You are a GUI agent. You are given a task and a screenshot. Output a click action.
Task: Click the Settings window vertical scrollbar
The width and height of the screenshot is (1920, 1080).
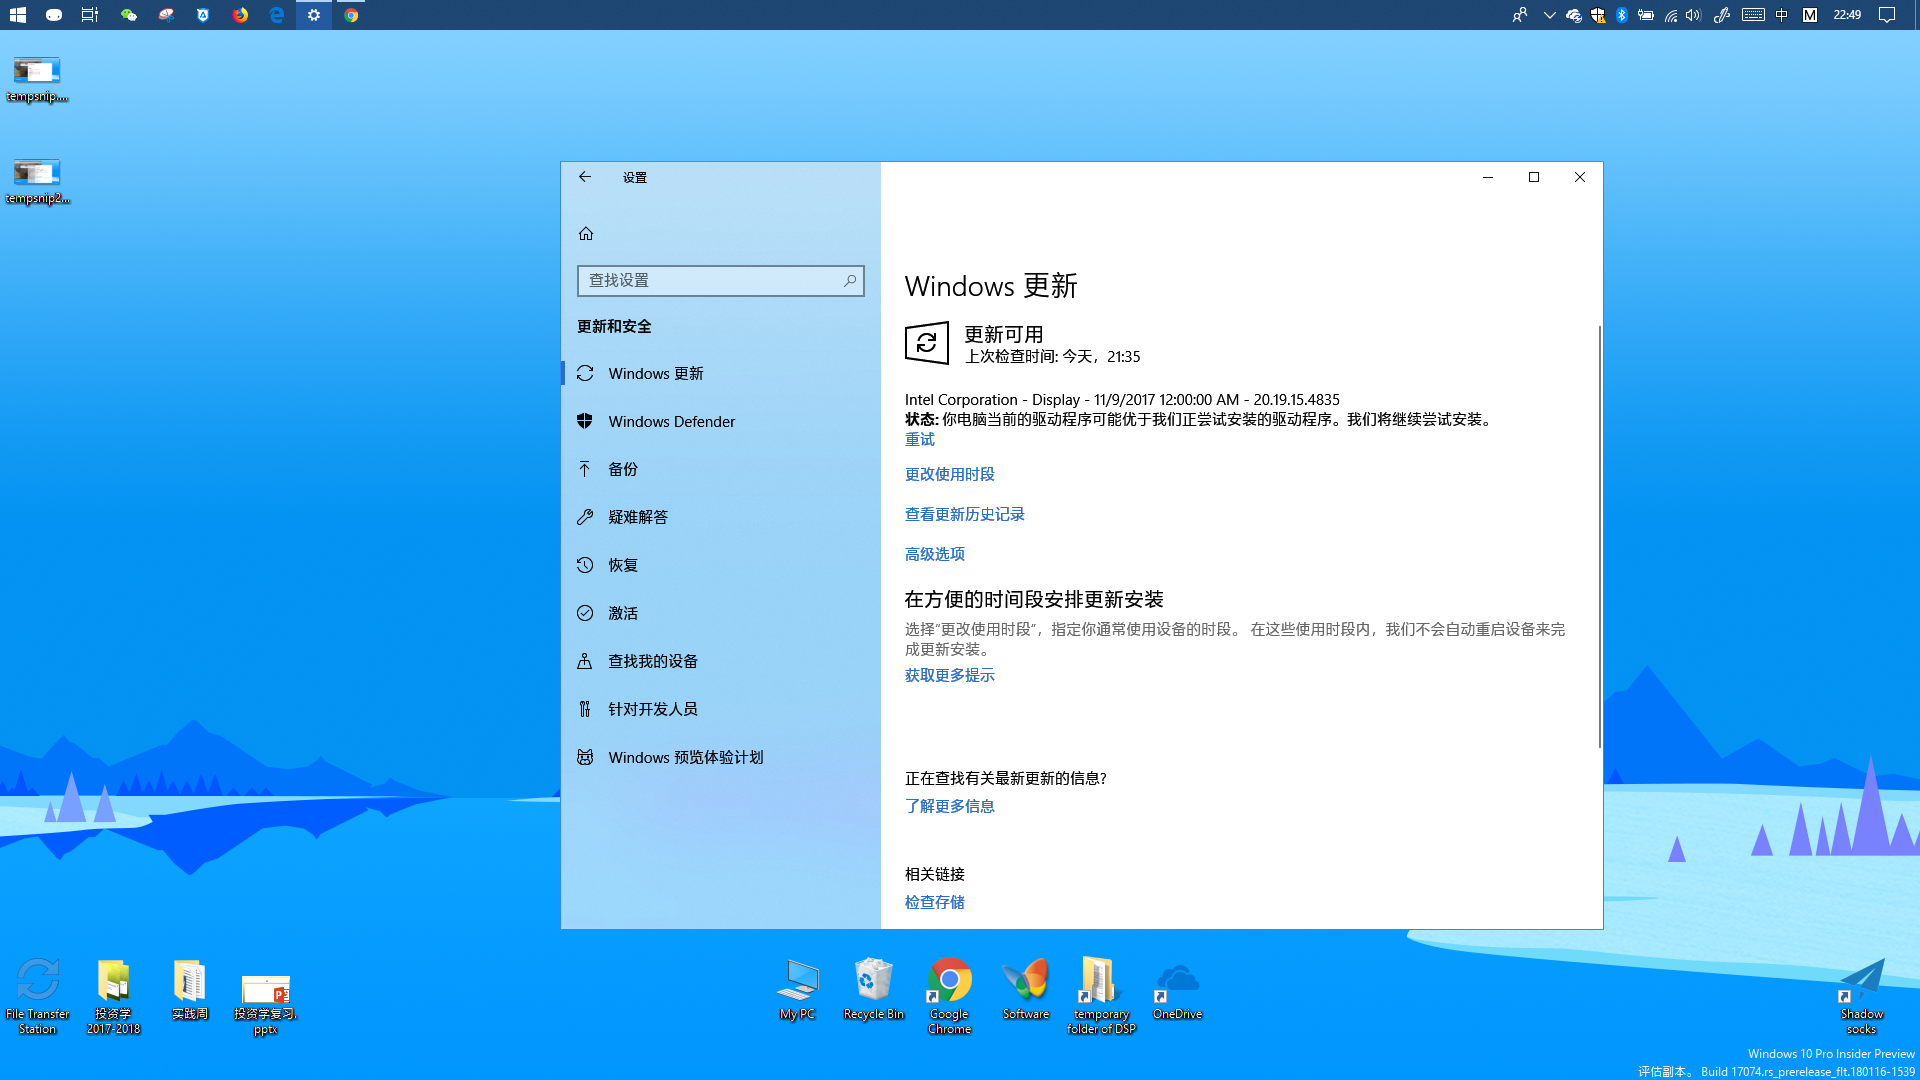click(x=1599, y=537)
